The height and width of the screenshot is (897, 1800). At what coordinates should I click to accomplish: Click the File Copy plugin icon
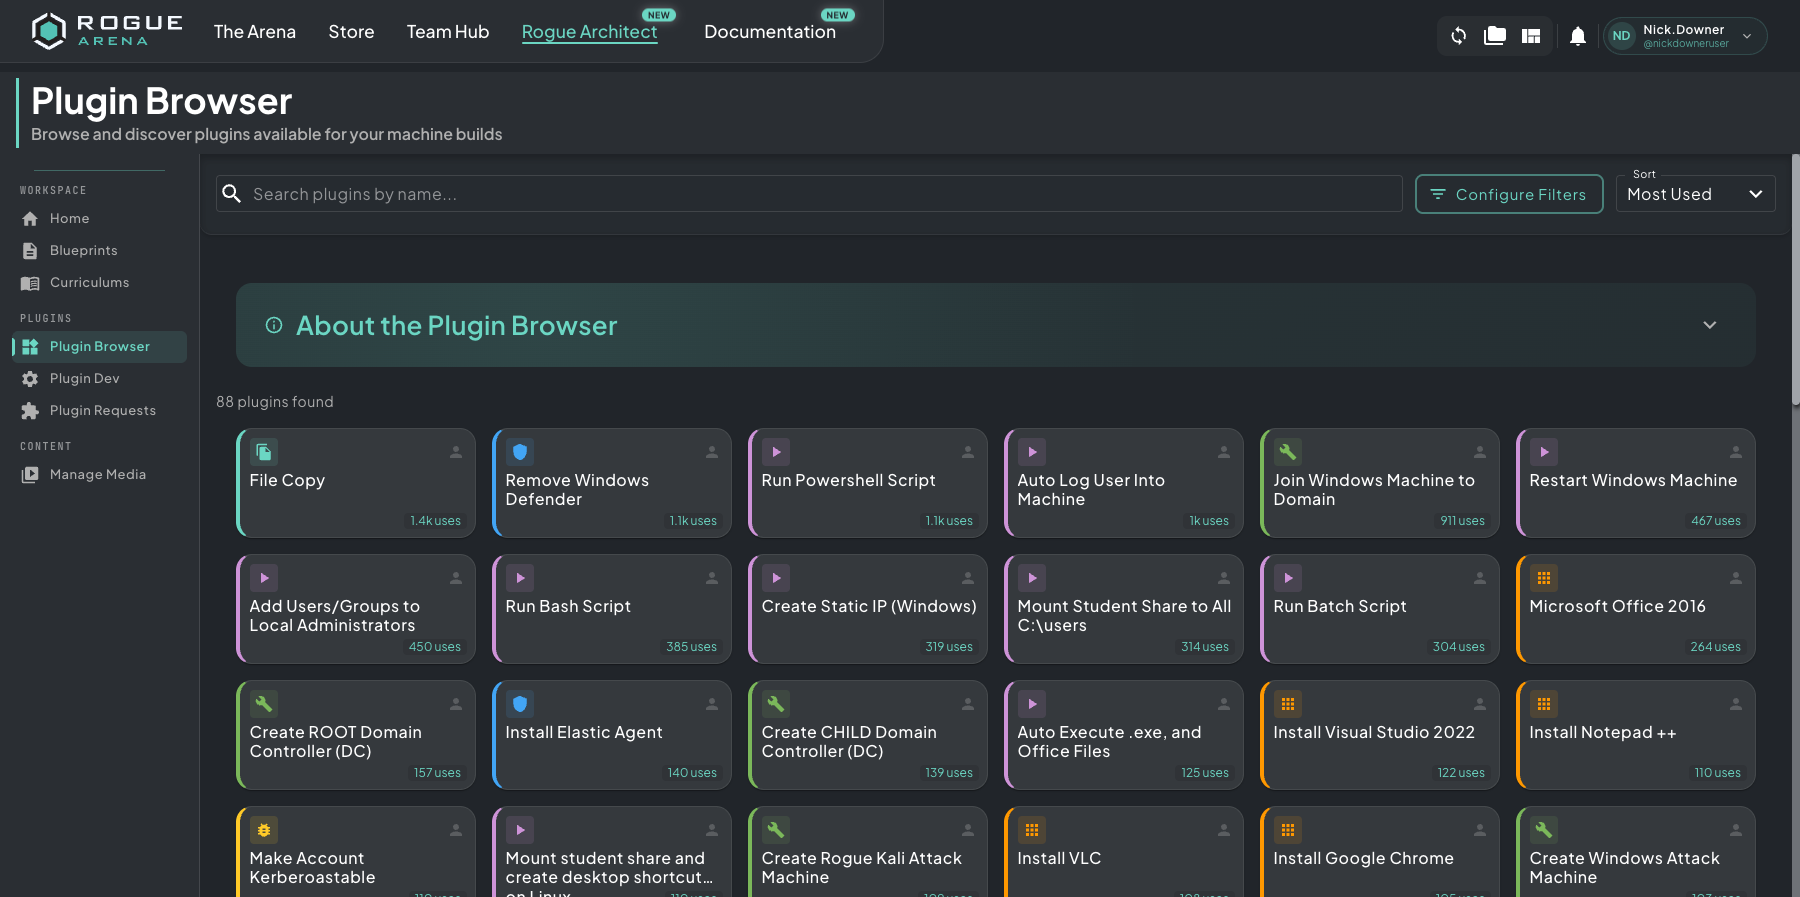[x=264, y=452]
